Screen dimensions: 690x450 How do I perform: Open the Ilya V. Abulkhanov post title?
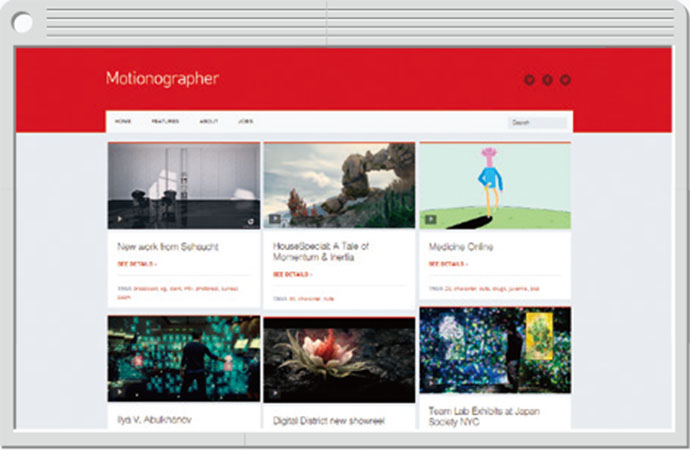tap(154, 420)
